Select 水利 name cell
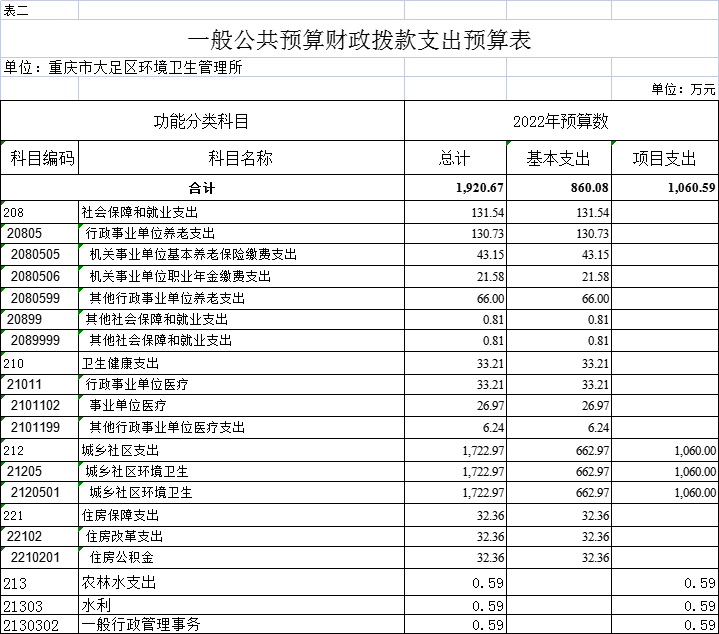The height and width of the screenshot is (634, 719). [241, 606]
